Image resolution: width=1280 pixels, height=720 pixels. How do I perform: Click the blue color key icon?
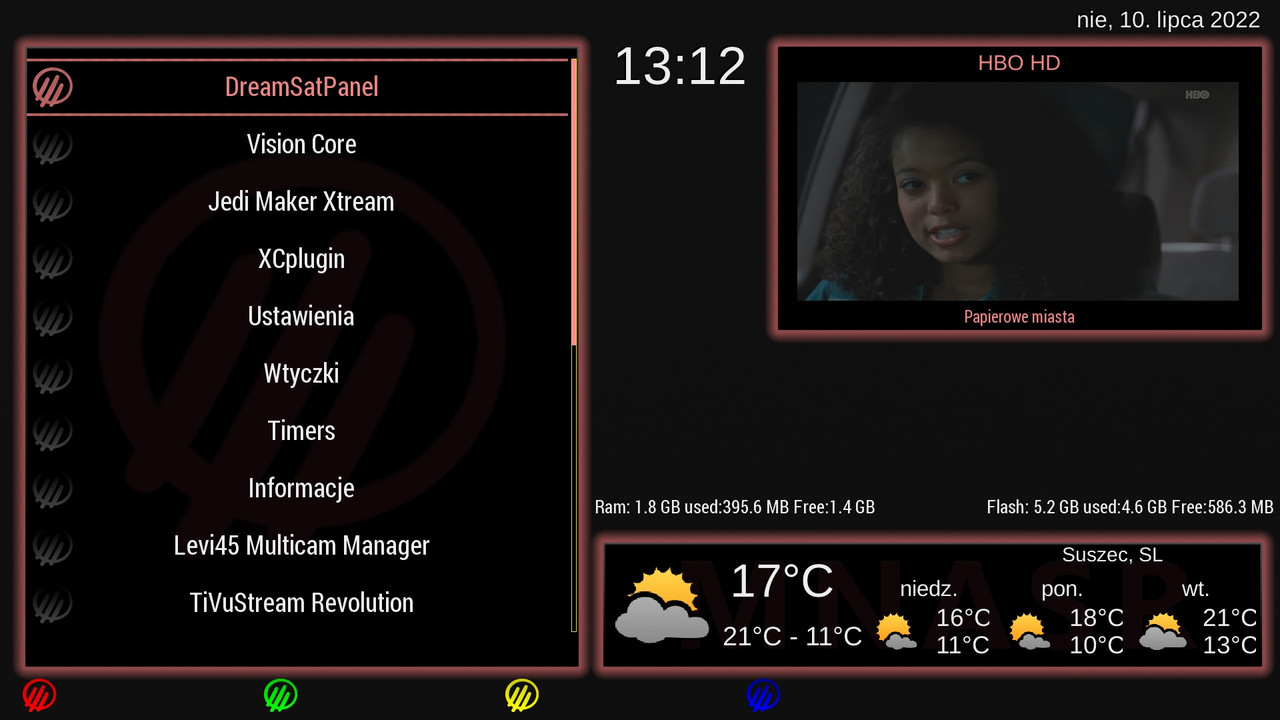763,695
